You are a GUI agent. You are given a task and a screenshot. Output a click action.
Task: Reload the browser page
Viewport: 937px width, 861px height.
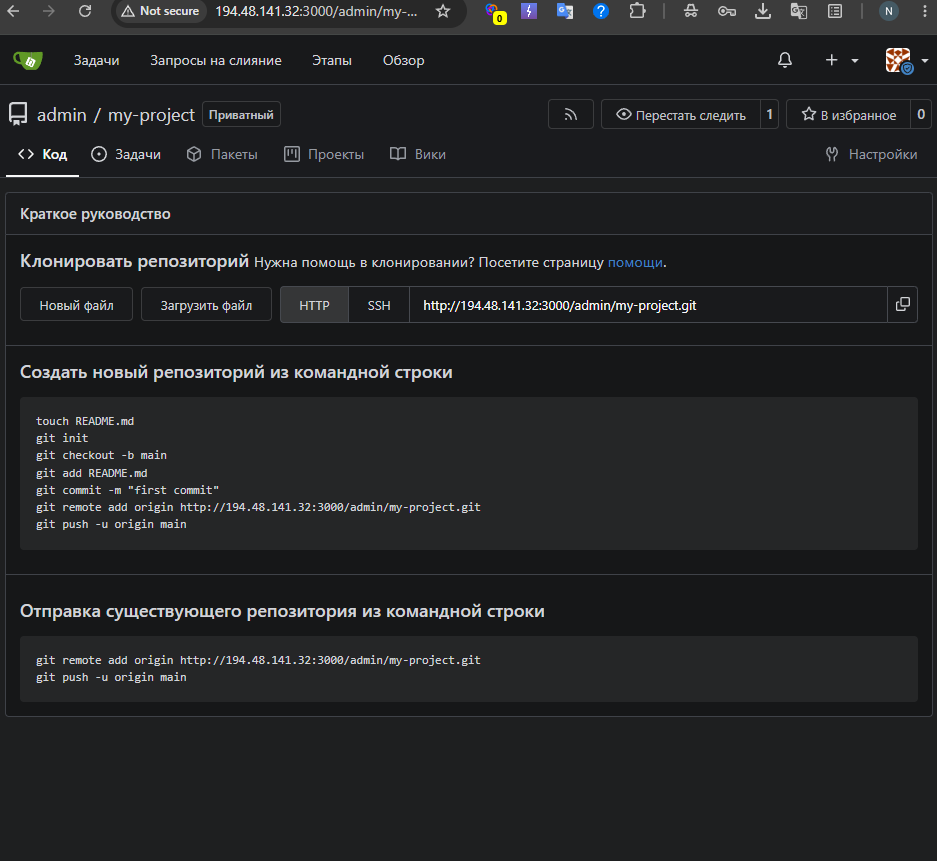(x=85, y=11)
